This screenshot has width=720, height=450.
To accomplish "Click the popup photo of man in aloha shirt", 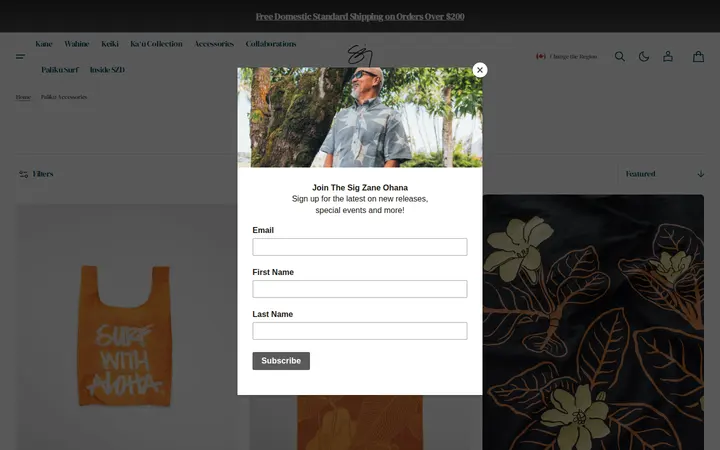I will click(360, 118).
